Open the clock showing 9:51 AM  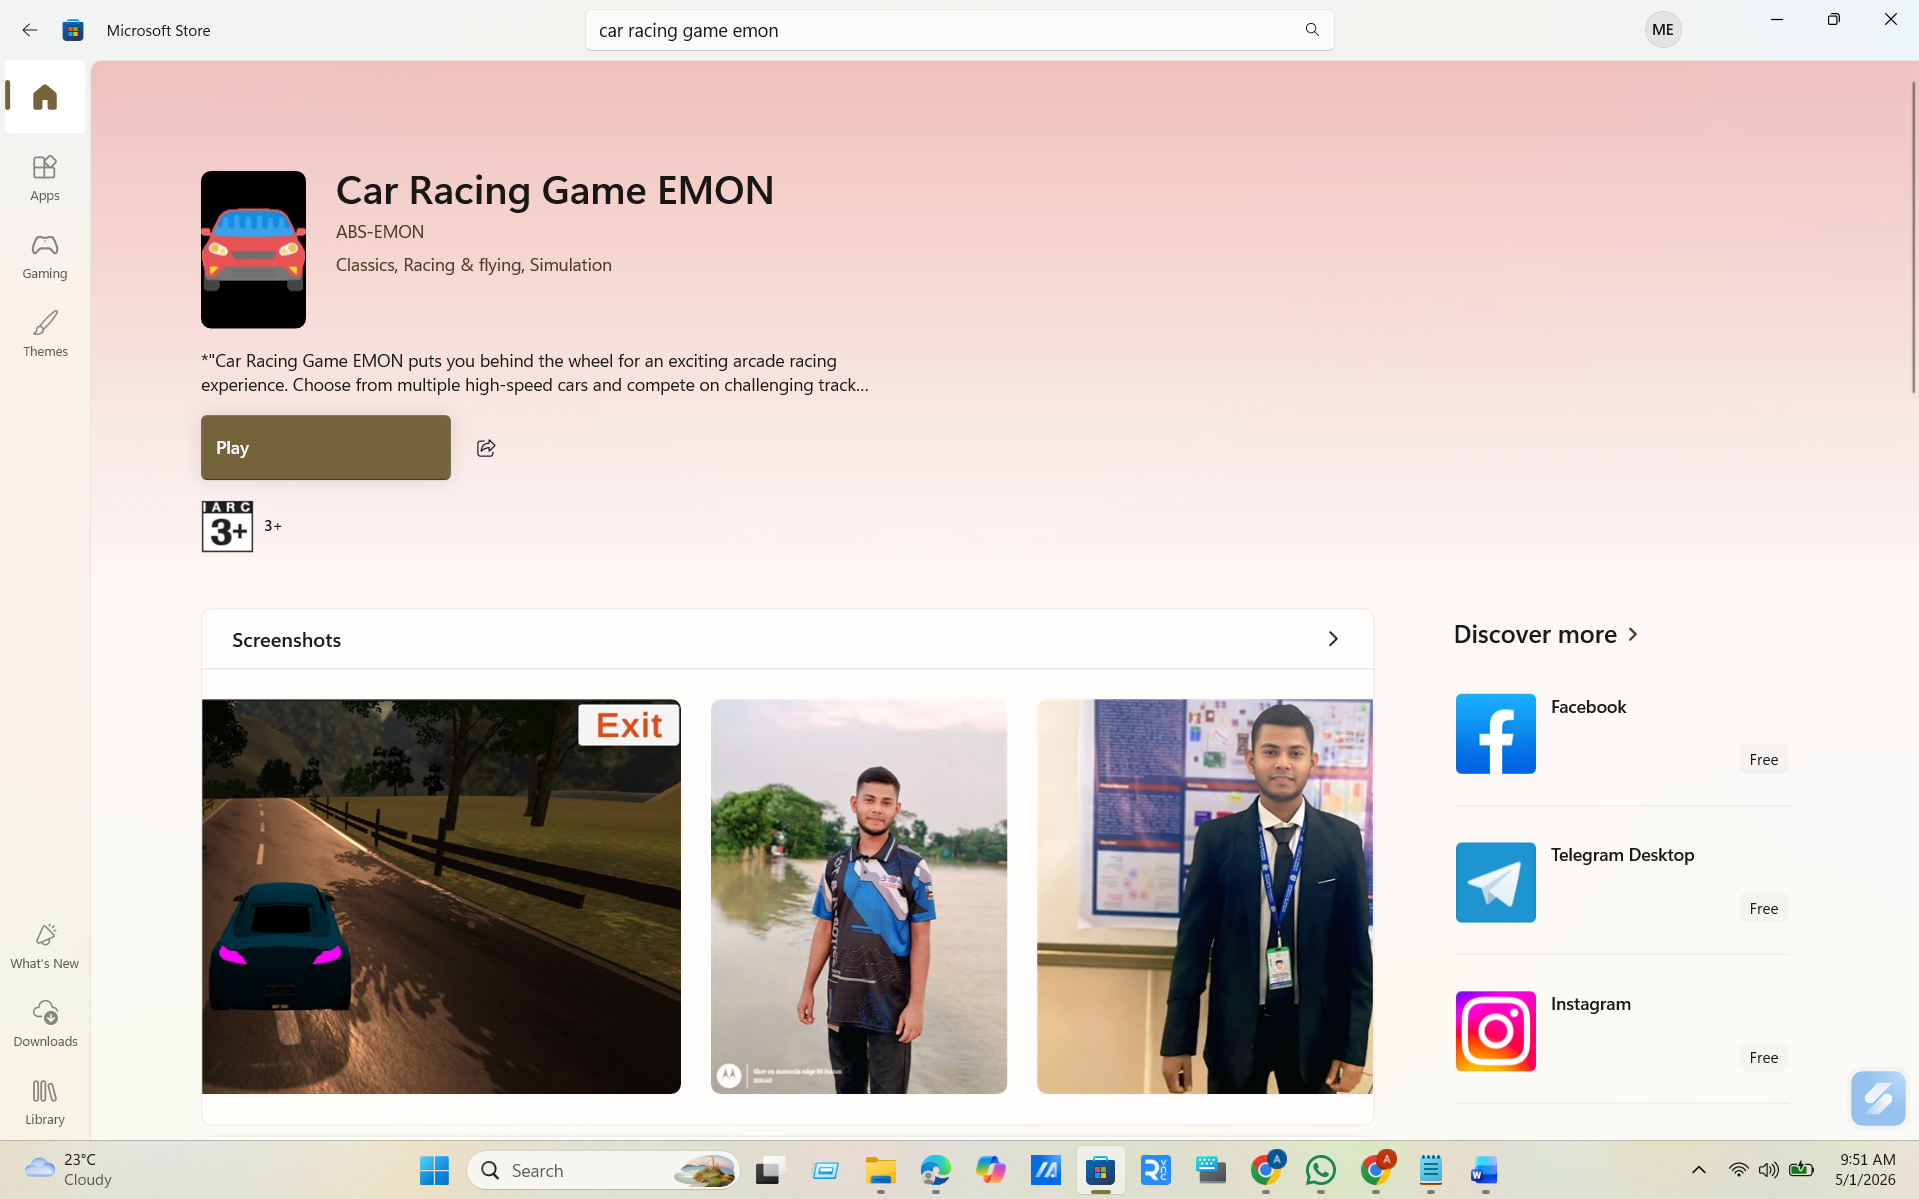[x=1866, y=1170]
